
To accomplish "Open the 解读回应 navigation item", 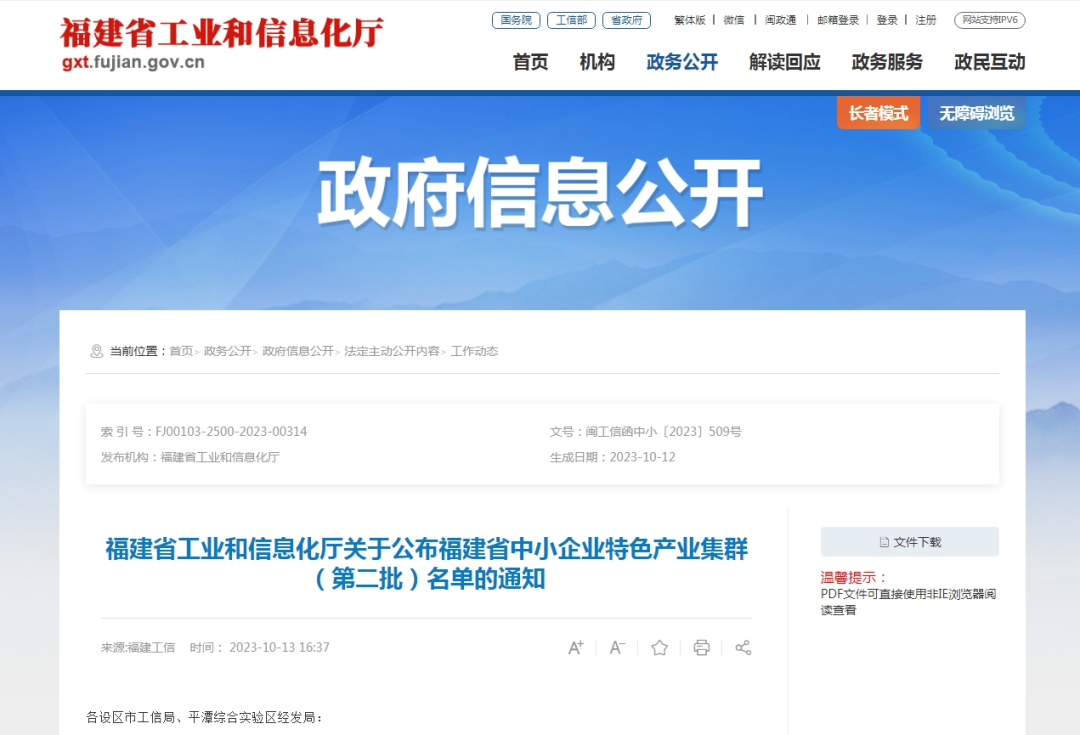I will tap(785, 62).
